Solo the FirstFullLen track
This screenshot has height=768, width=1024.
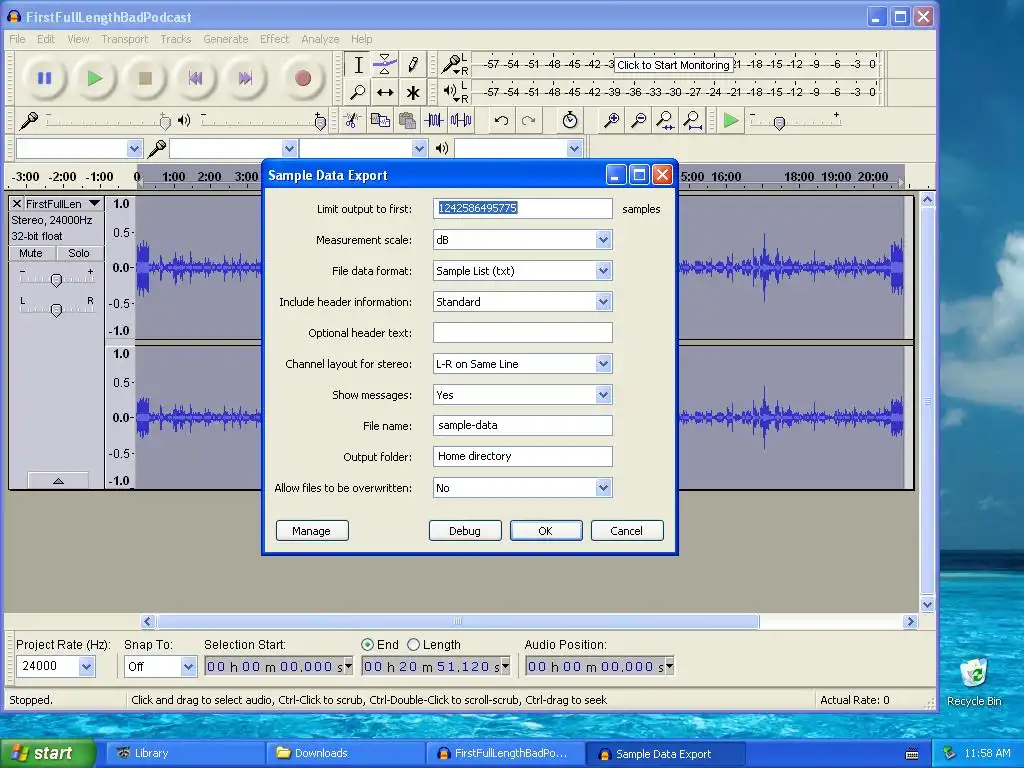click(x=79, y=253)
